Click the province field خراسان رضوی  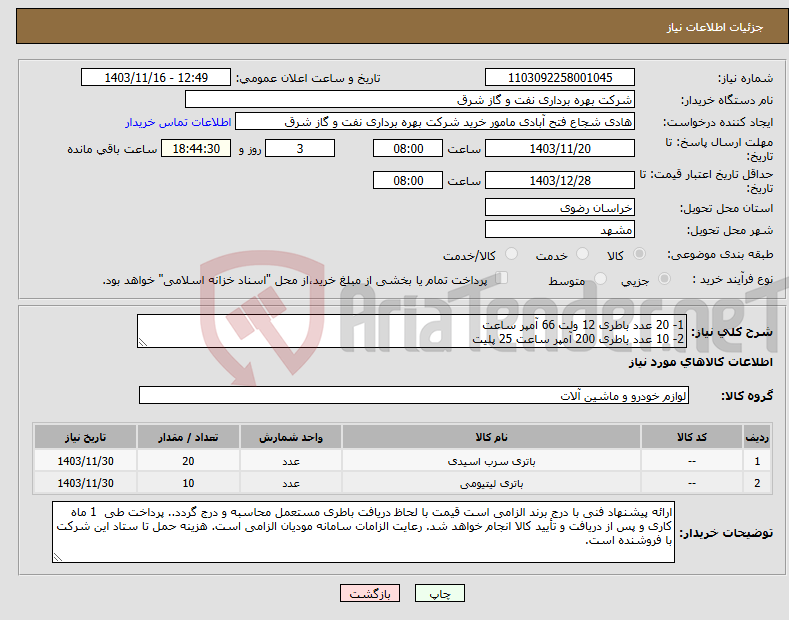[560, 207]
